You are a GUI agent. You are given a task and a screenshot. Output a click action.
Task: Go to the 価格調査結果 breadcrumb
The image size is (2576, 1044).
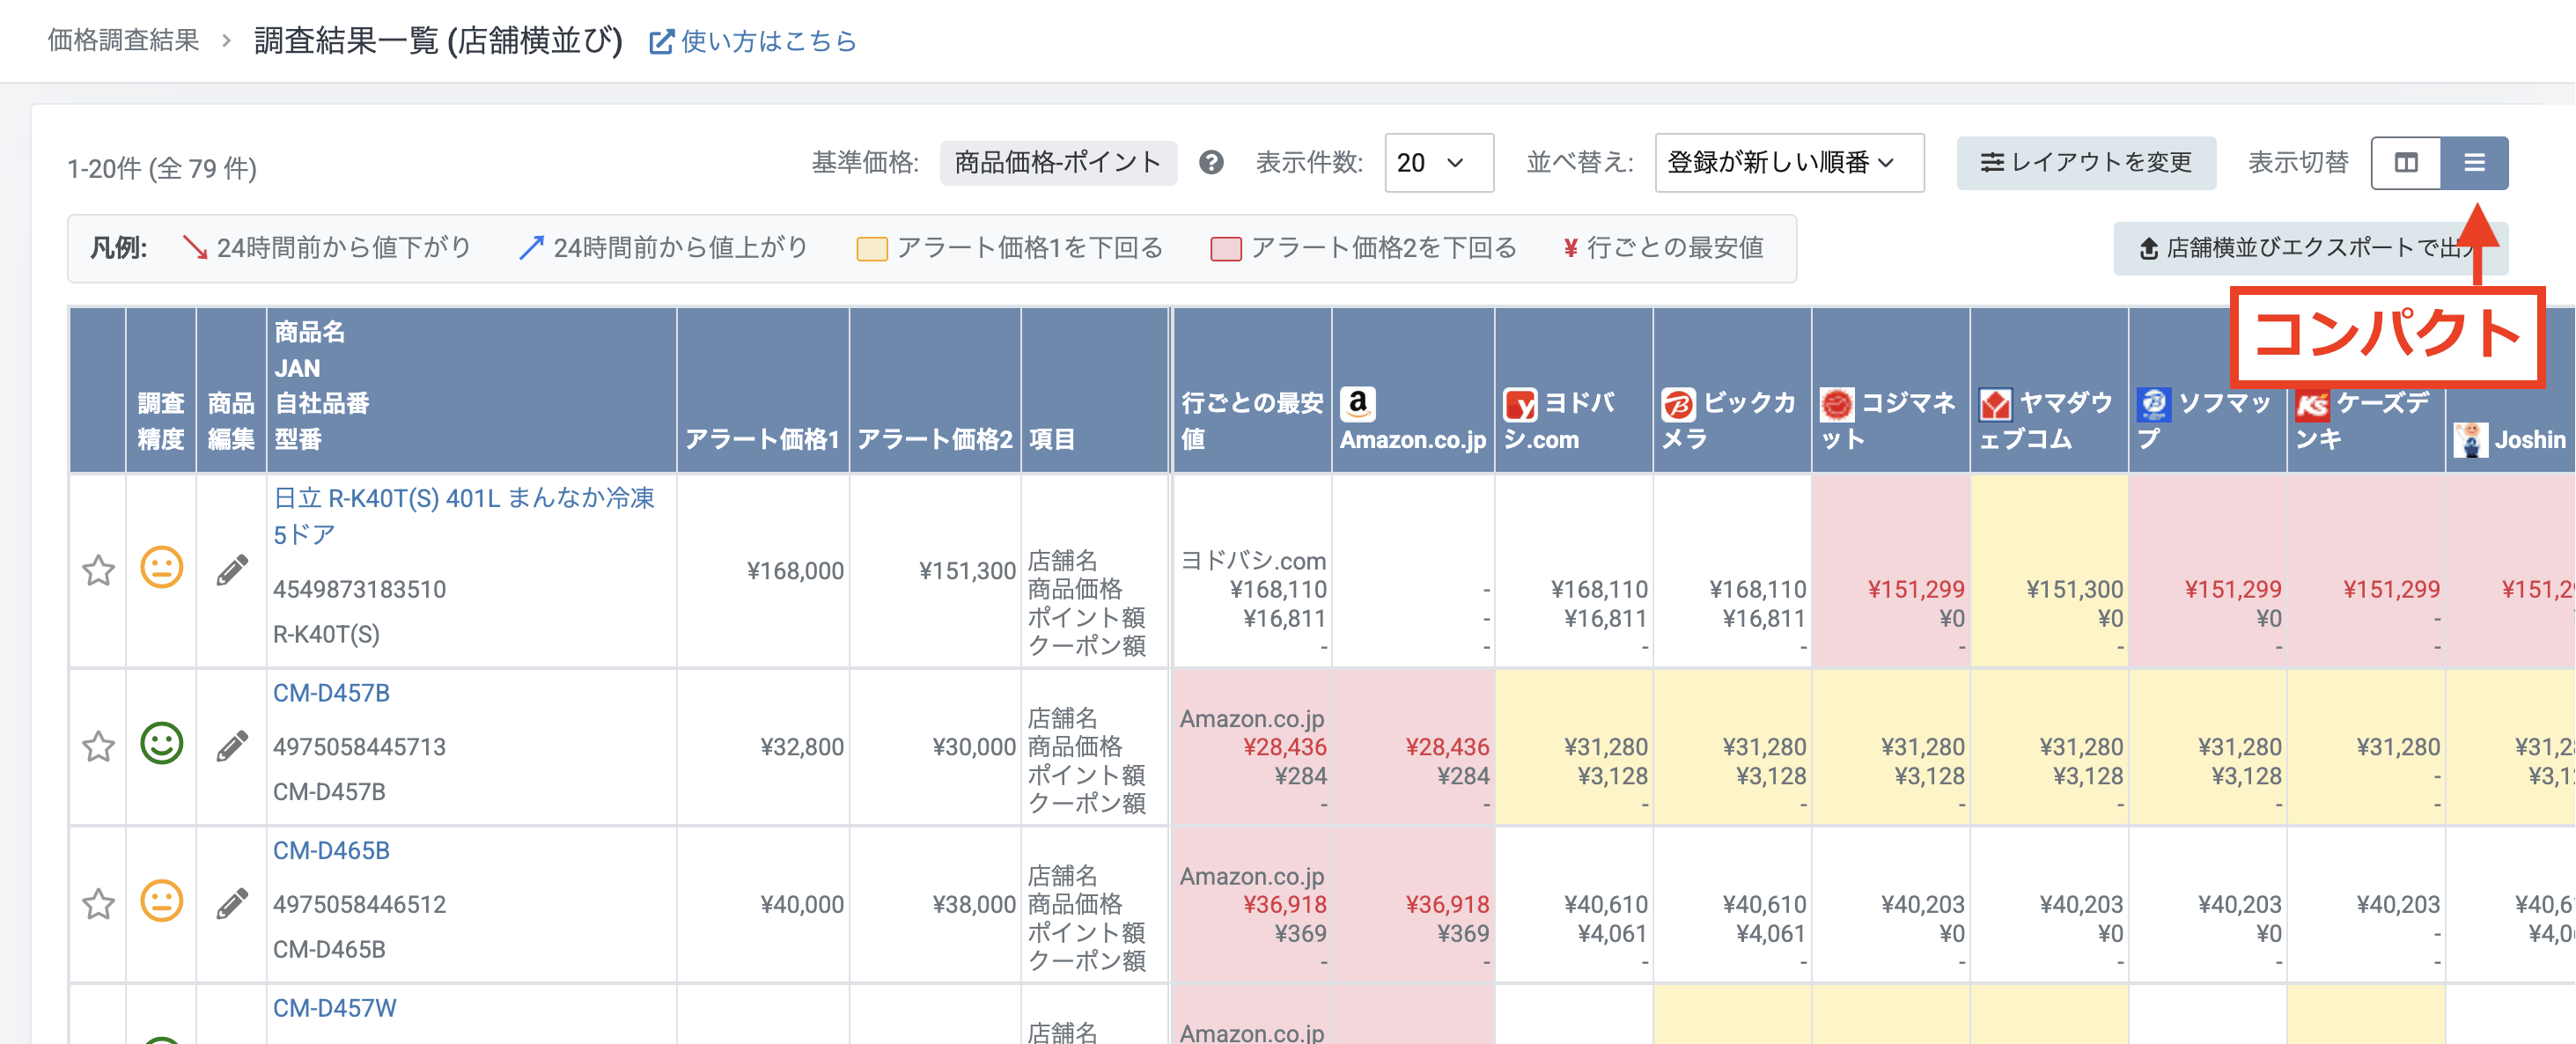pos(123,41)
